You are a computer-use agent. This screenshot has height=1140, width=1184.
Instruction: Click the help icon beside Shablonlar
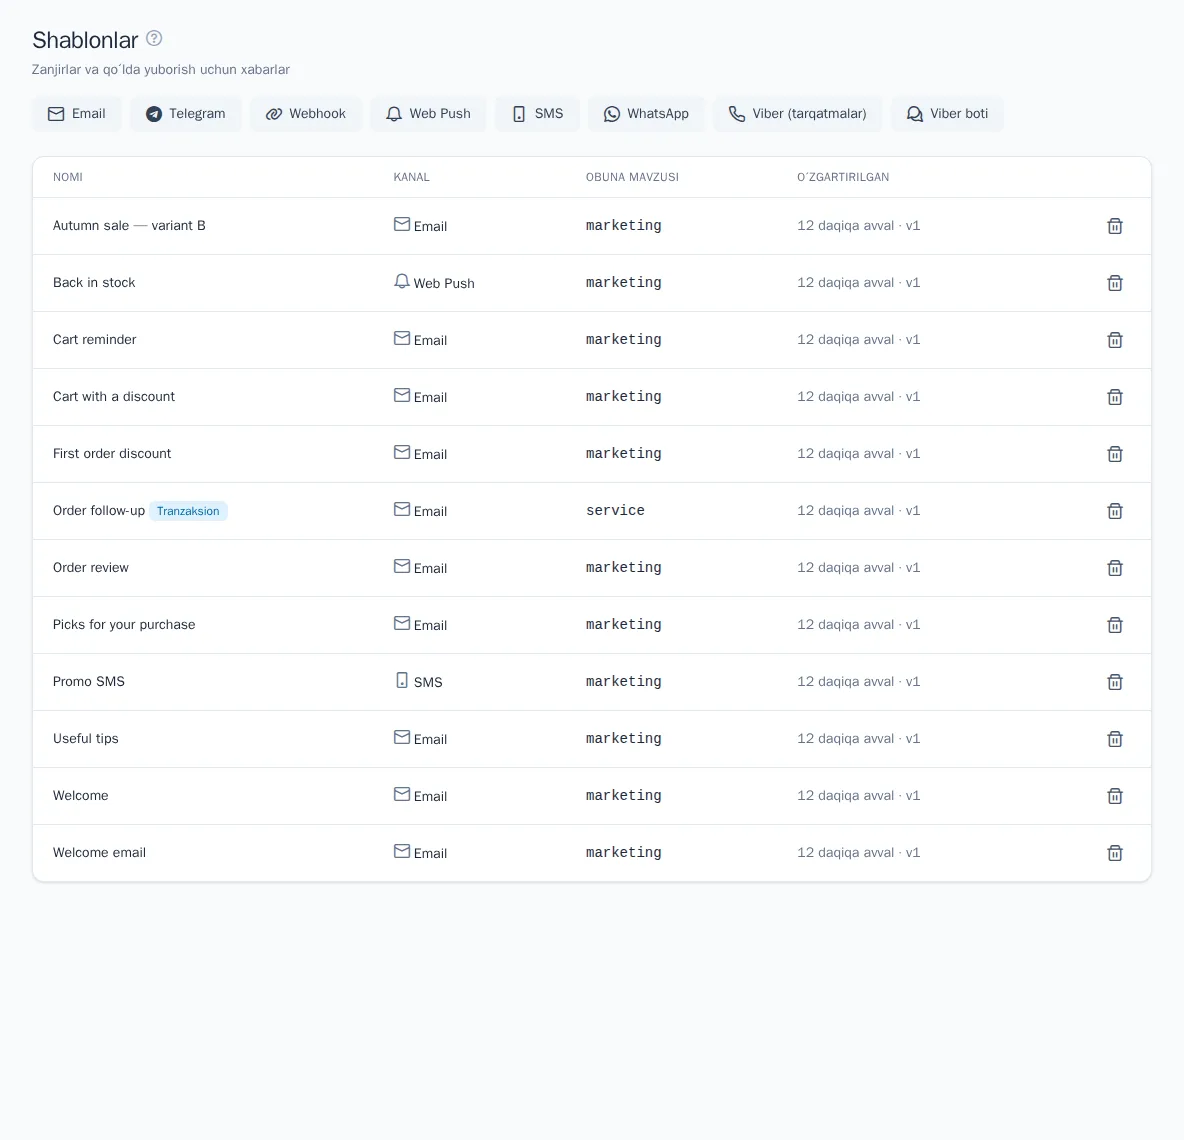(x=154, y=39)
